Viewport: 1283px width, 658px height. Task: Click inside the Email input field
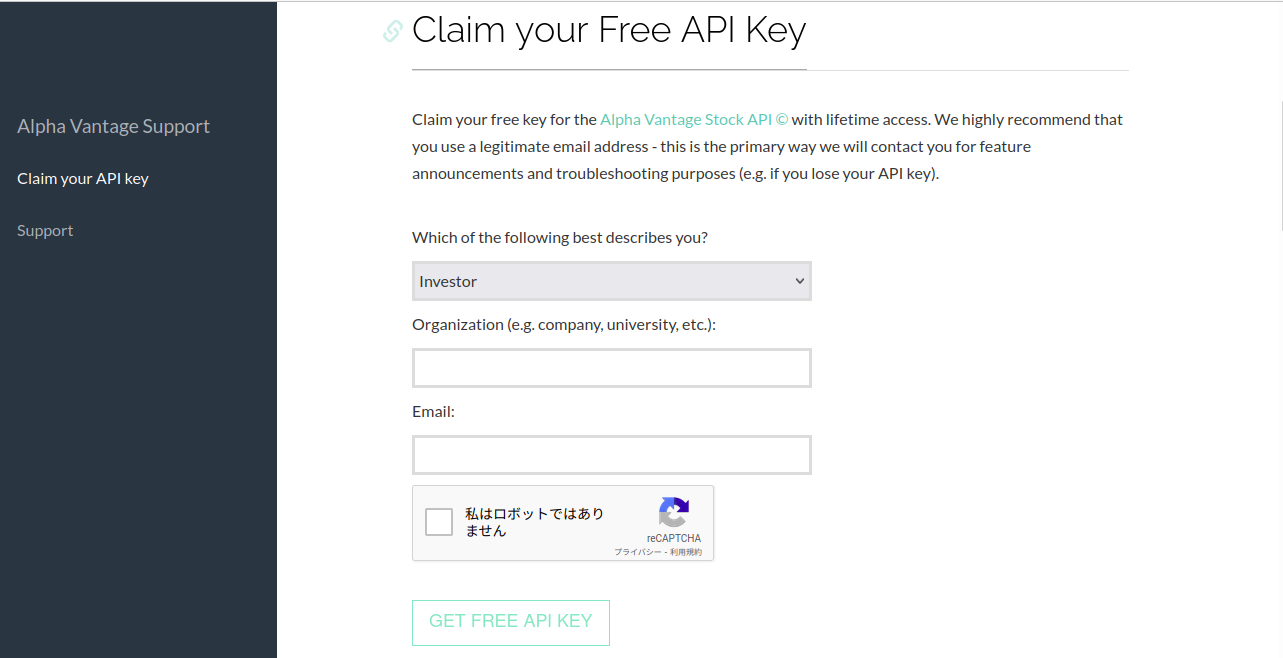(611, 454)
